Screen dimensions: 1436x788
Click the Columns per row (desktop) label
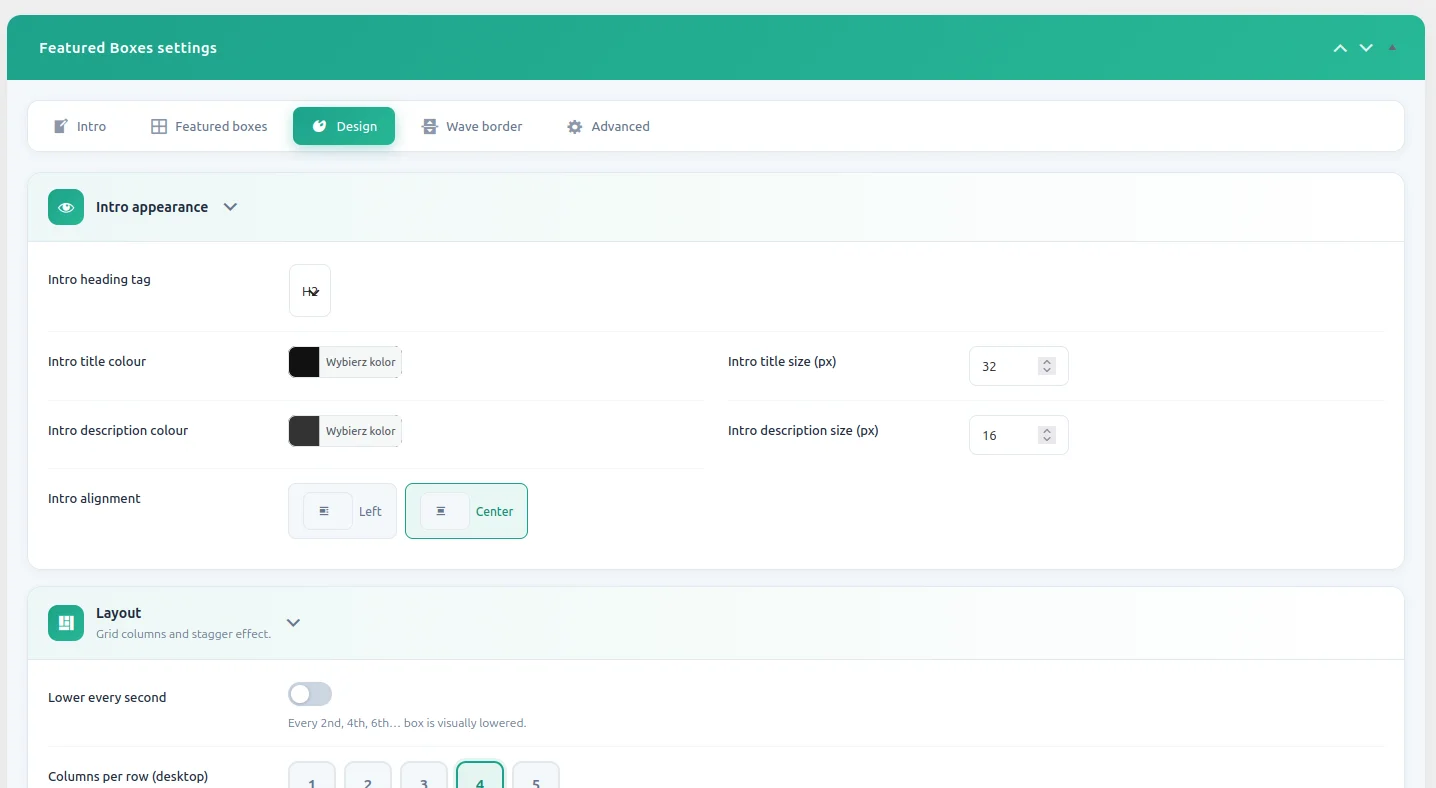coord(128,777)
